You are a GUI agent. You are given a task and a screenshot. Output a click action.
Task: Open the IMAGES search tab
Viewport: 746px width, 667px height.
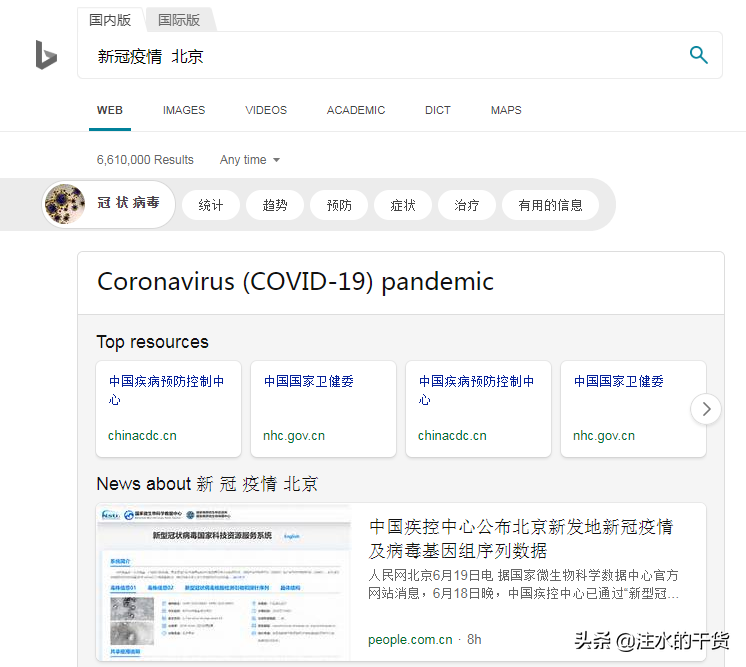coord(184,110)
